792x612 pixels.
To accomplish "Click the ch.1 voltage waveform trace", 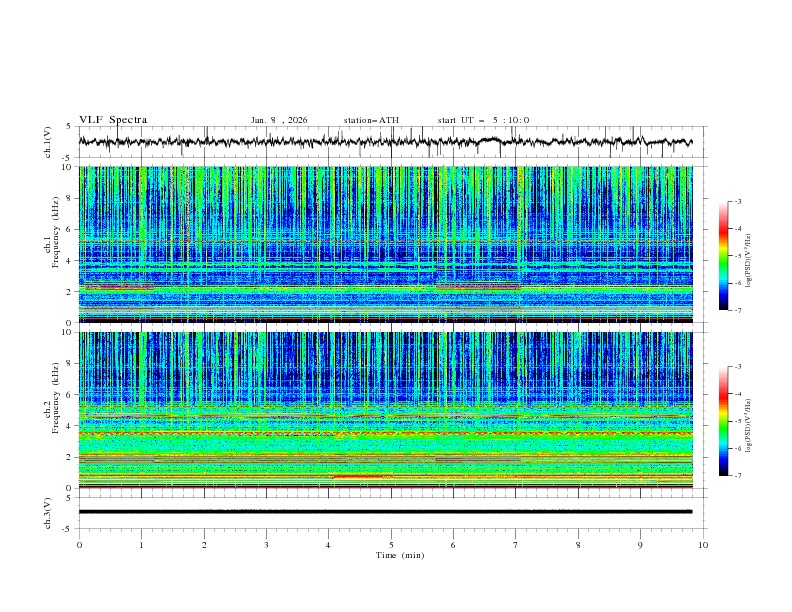I will tap(385, 142).
